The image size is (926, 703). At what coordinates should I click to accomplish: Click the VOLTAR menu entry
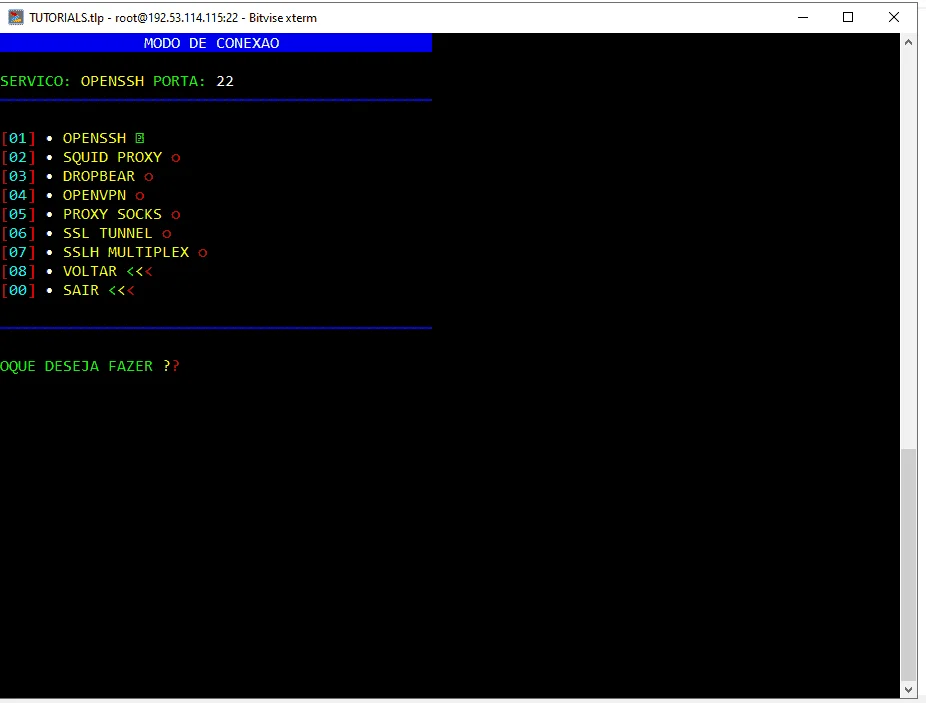(x=90, y=271)
